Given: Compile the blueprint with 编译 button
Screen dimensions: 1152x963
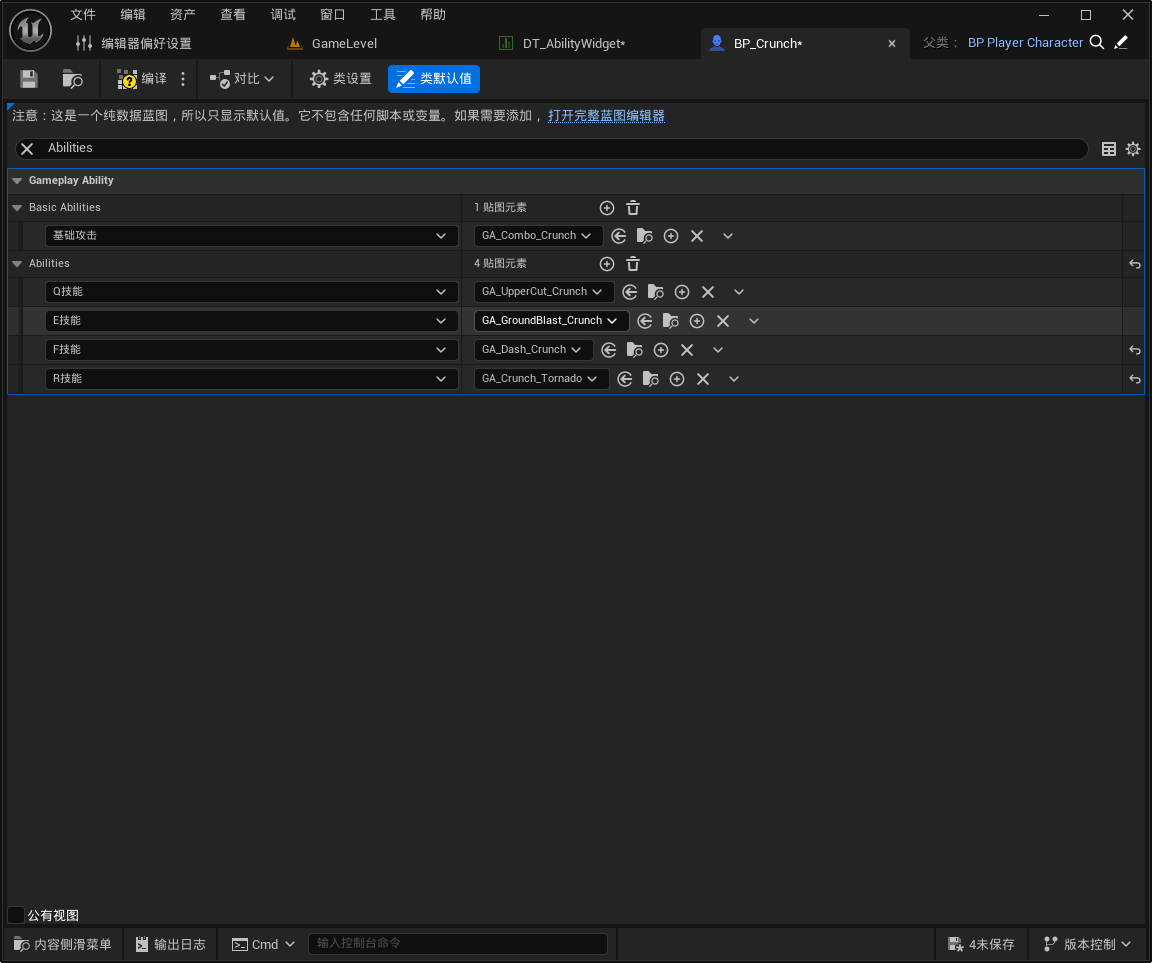Looking at the screenshot, I should coord(142,79).
